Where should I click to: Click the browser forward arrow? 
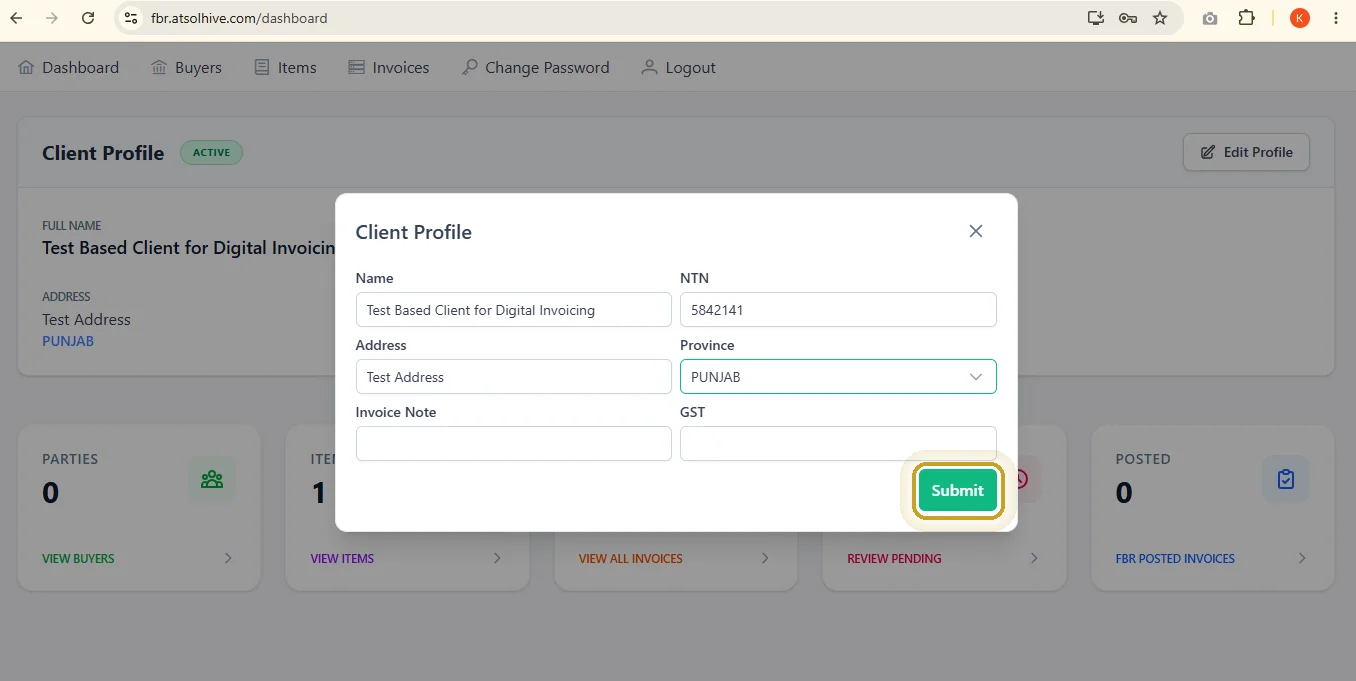pos(52,18)
